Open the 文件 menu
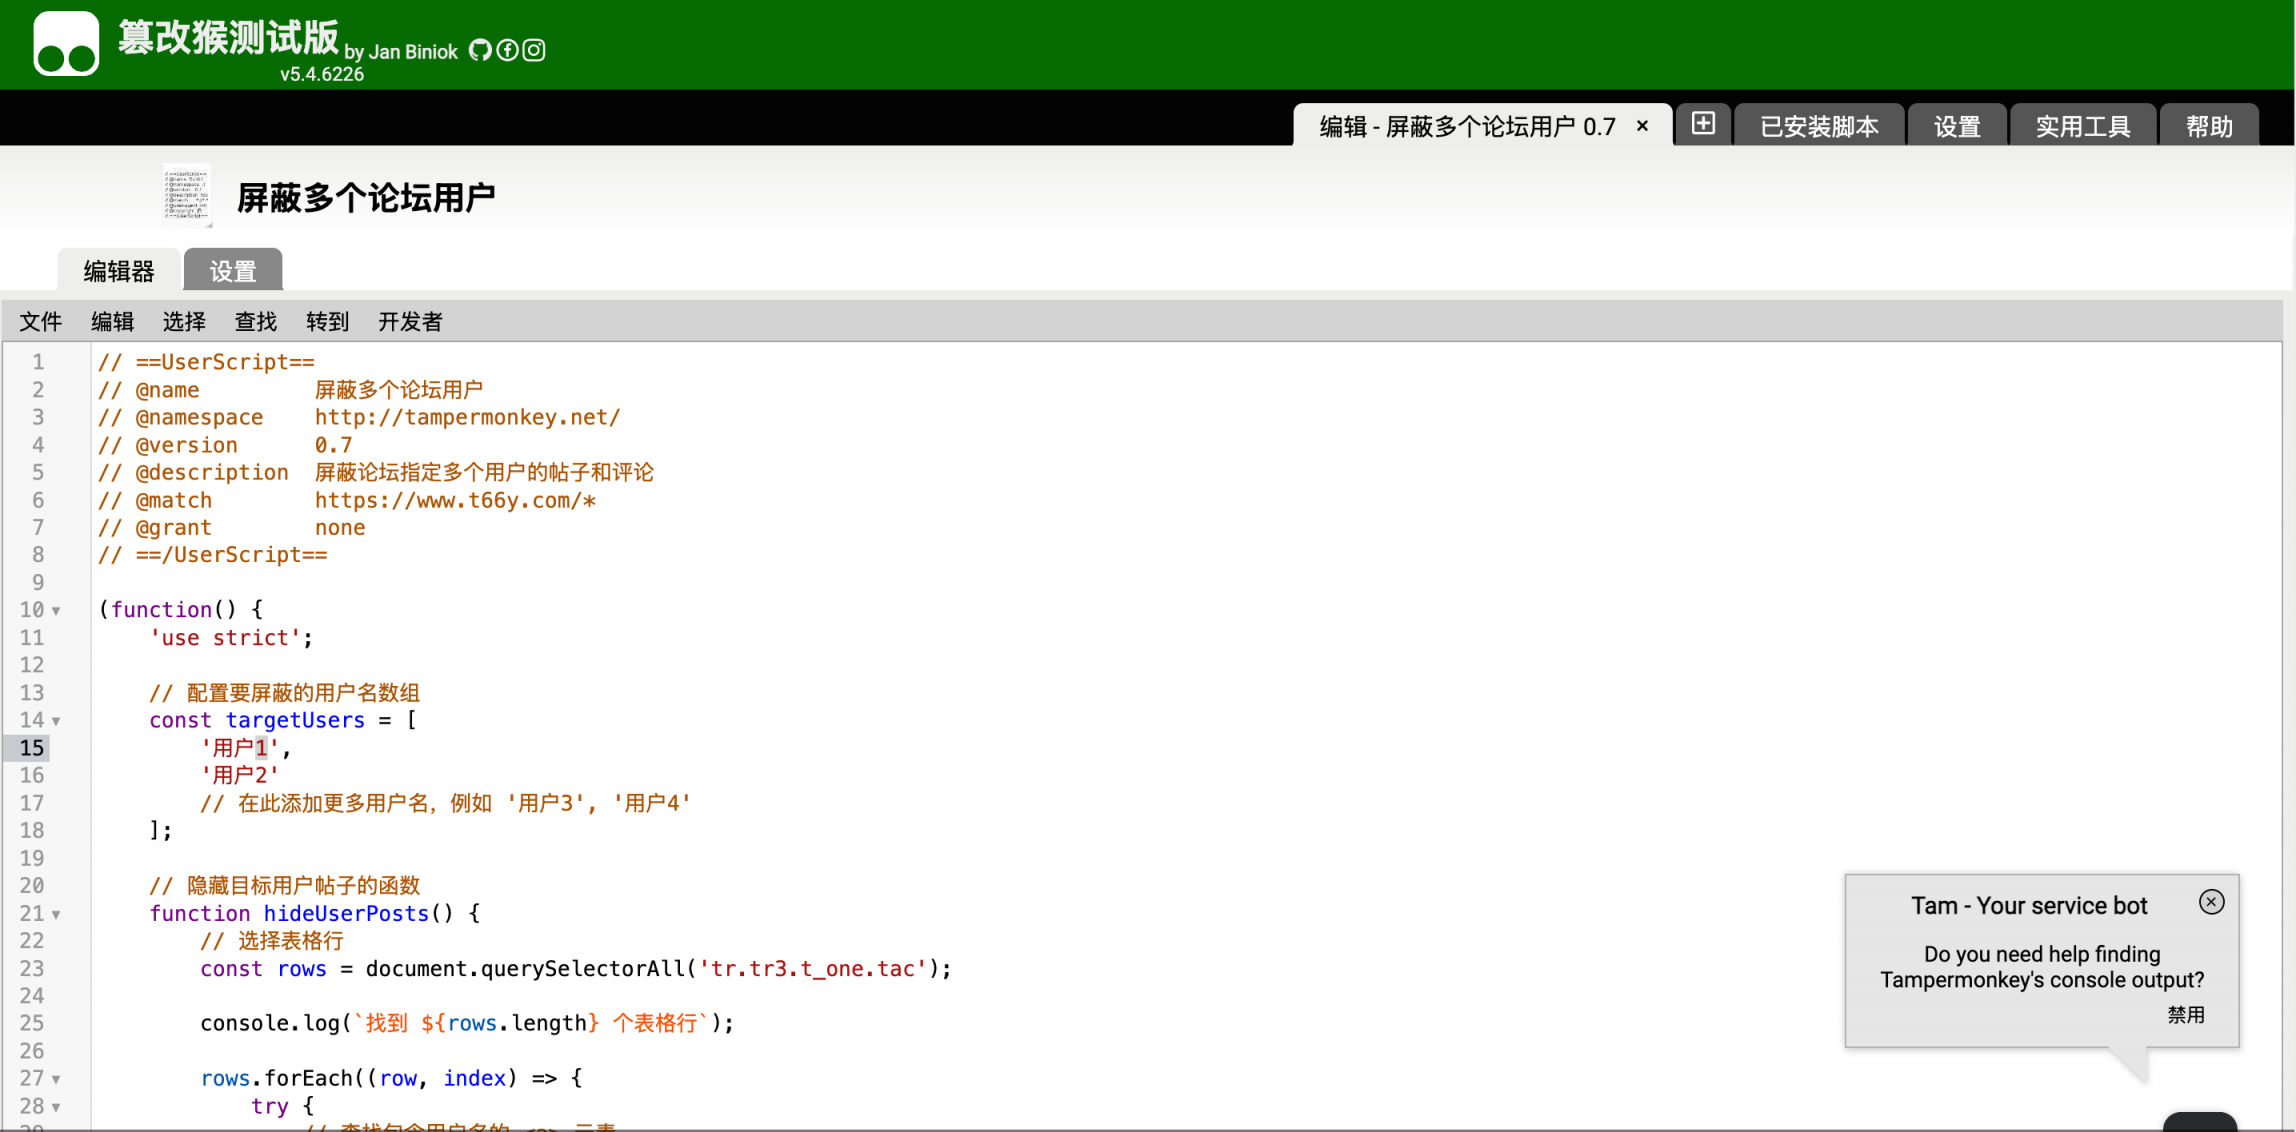 pos(41,322)
